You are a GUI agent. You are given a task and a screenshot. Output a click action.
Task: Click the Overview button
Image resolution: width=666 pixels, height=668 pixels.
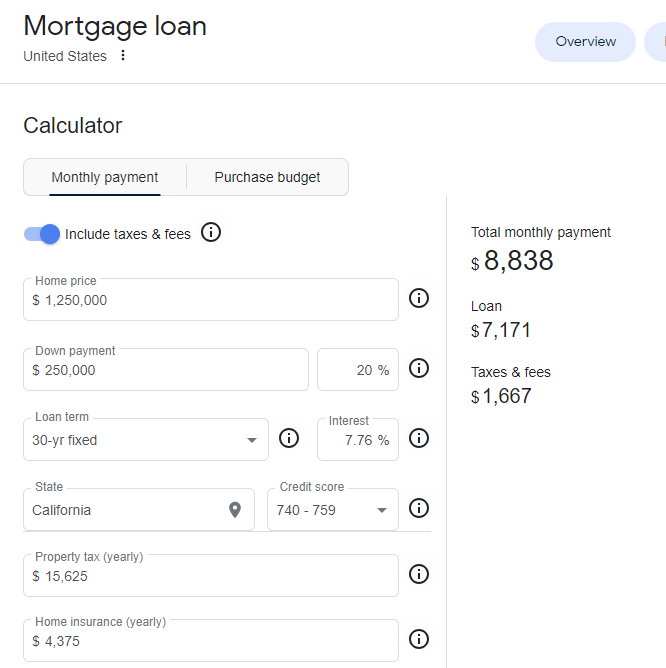coord(585,42)
